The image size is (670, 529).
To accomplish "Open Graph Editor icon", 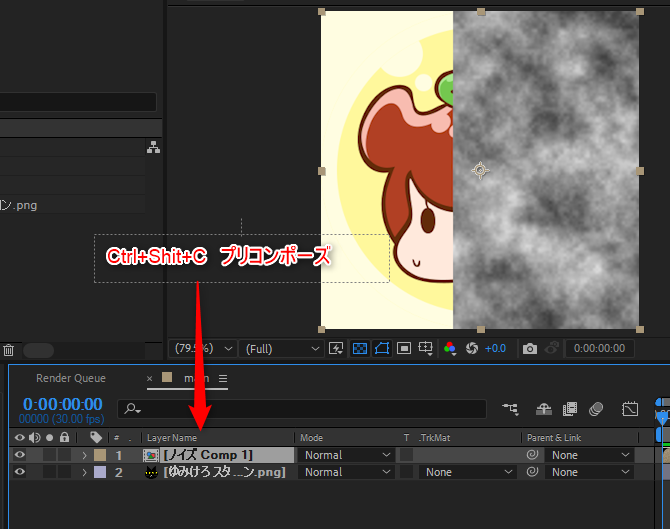I will (x=630, y=409).
